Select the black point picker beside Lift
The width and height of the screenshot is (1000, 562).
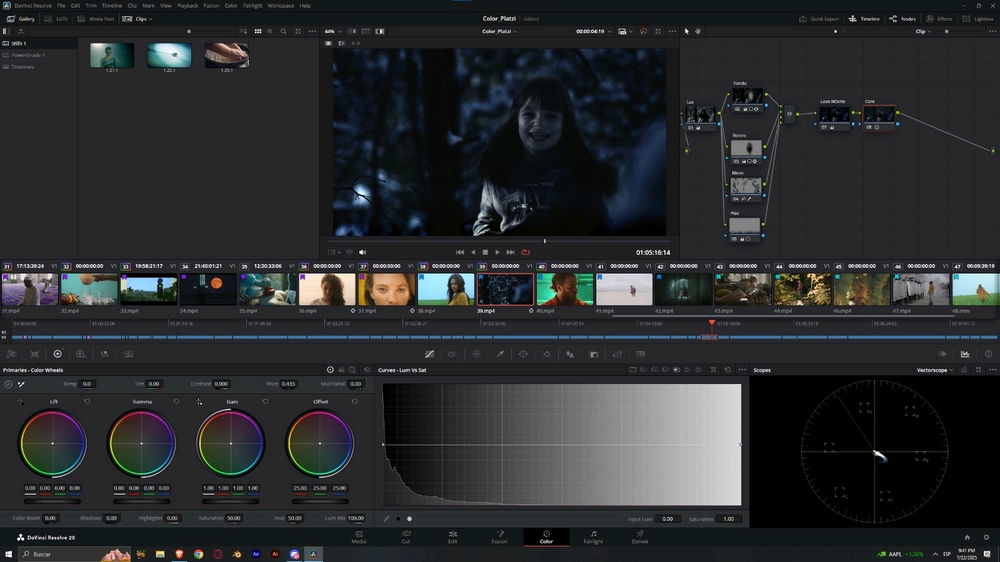[21, 402]
